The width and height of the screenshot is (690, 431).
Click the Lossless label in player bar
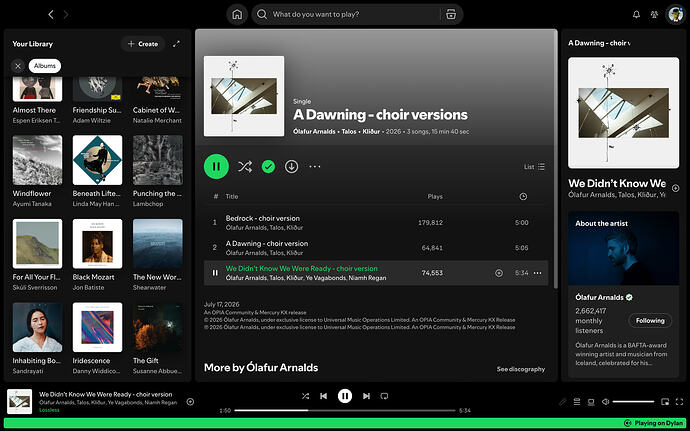tap(49, 410)
